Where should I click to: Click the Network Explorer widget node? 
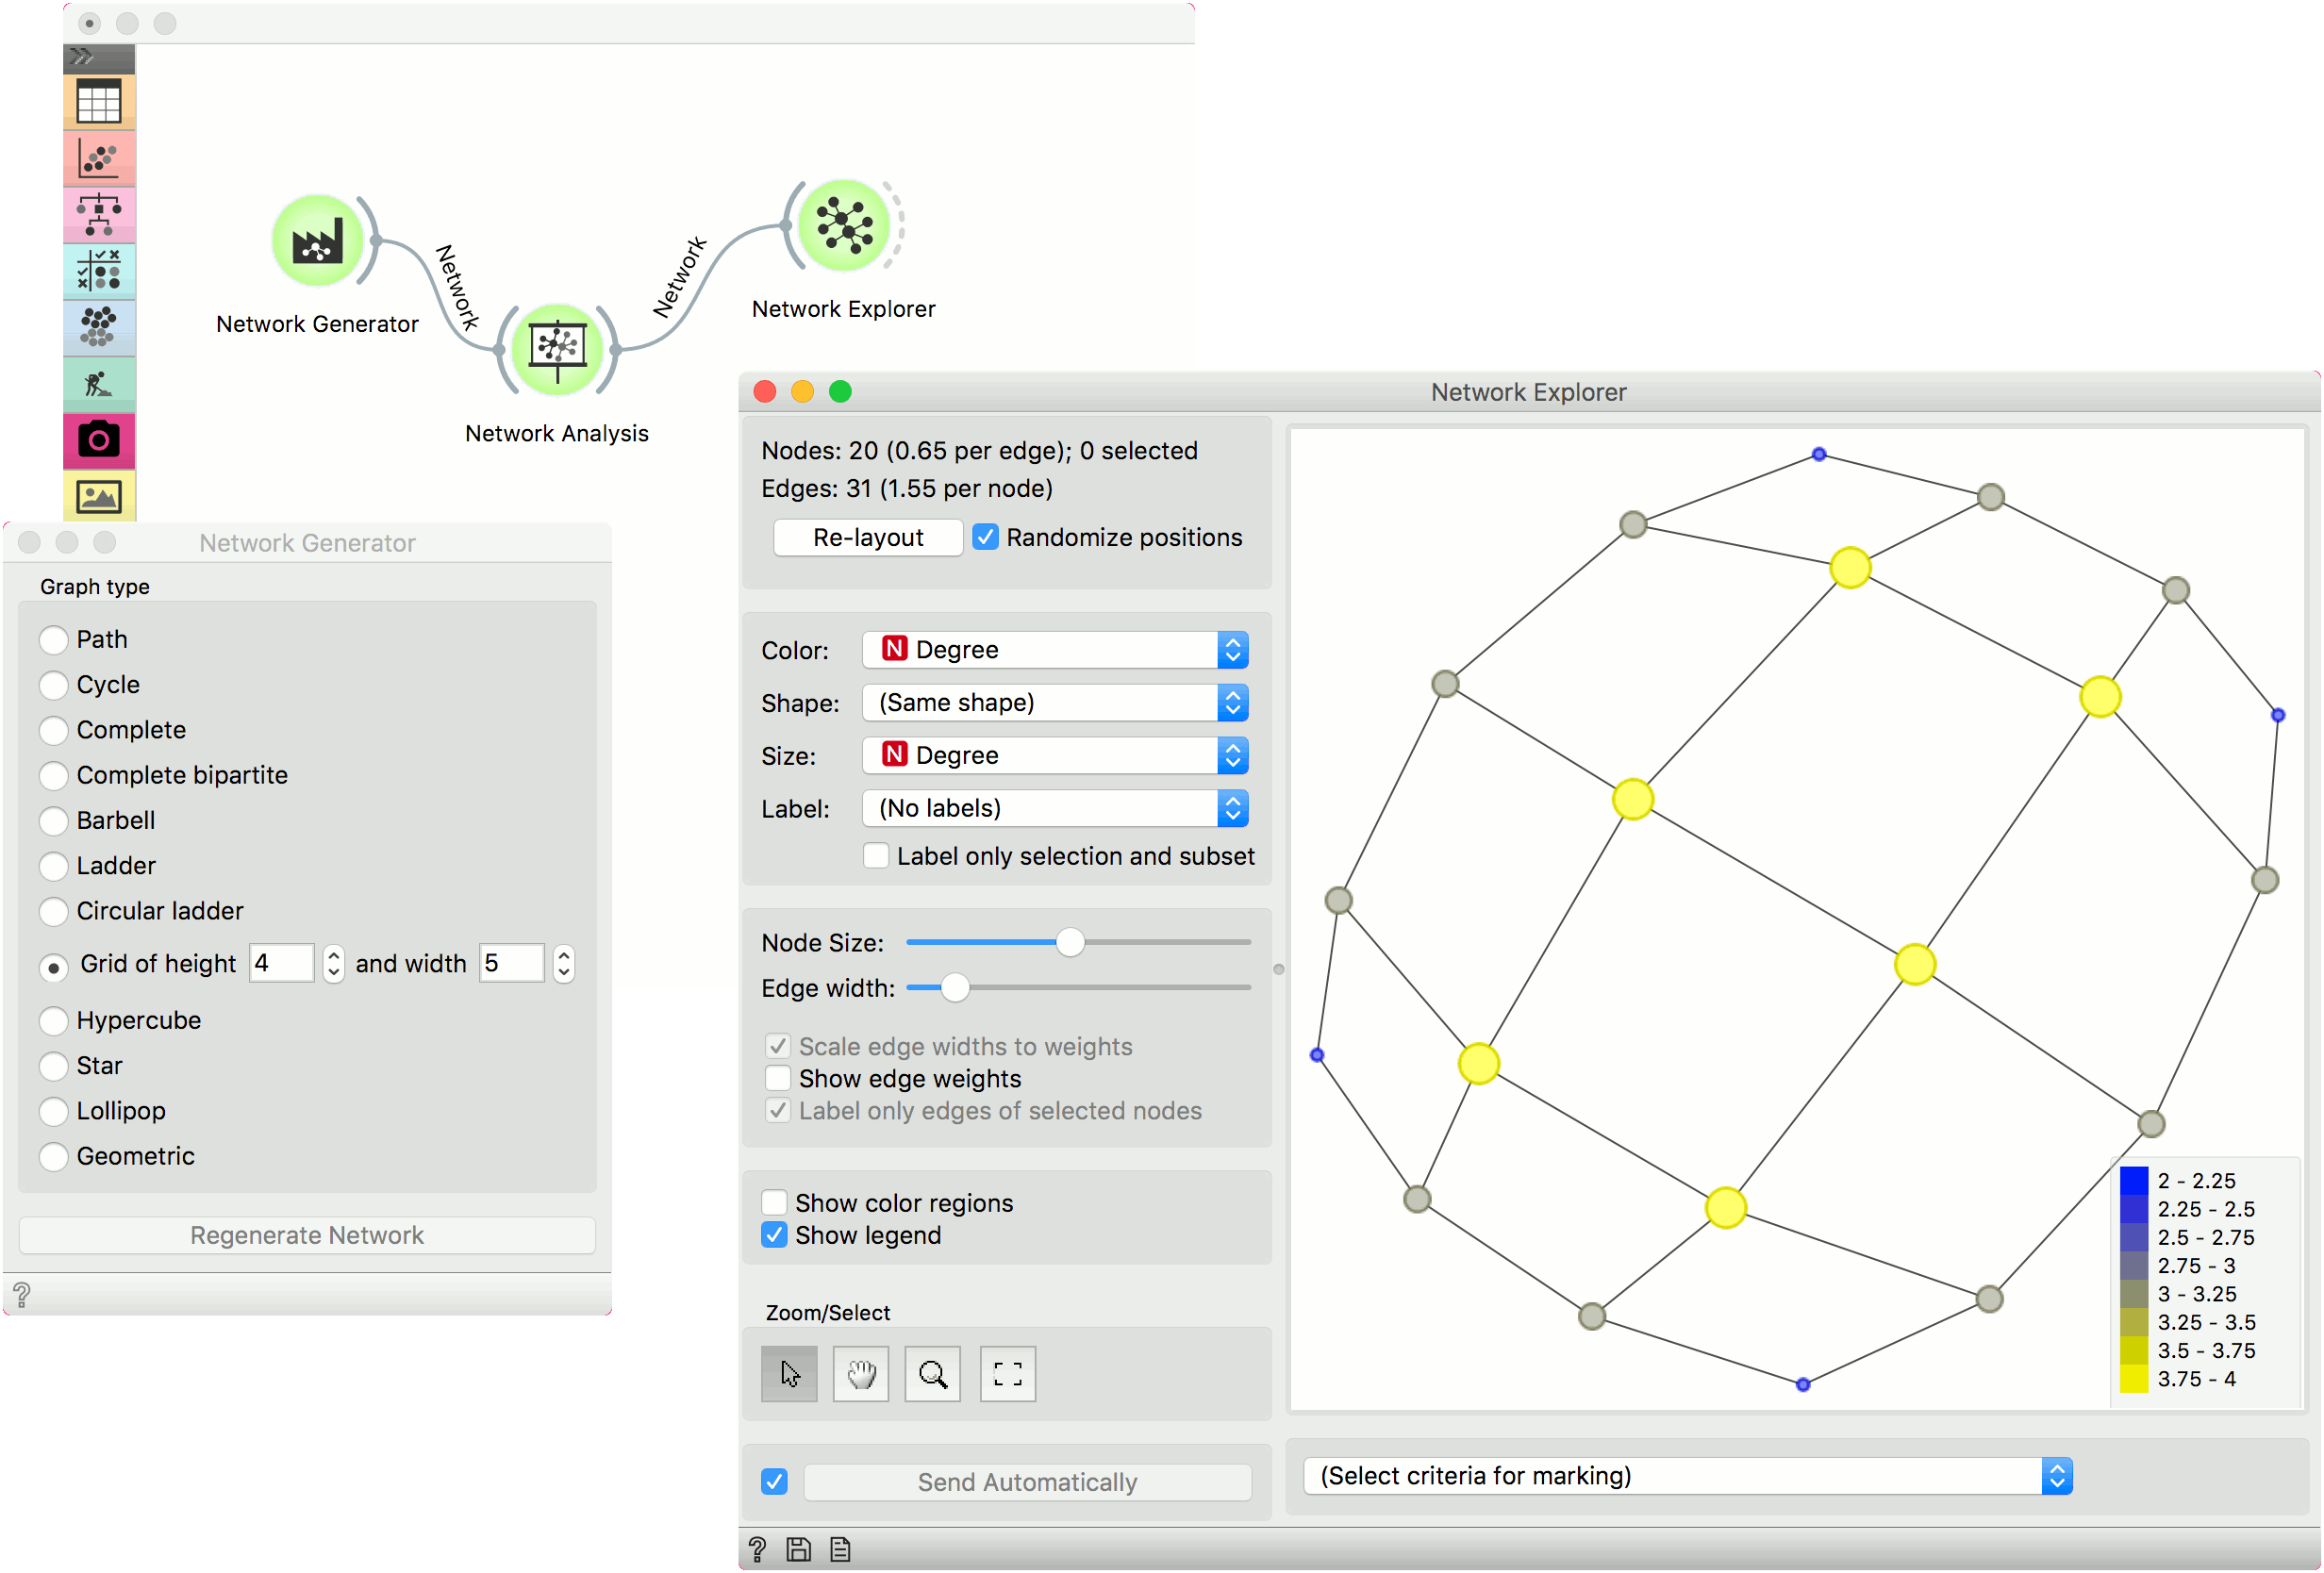pos(843,226)
